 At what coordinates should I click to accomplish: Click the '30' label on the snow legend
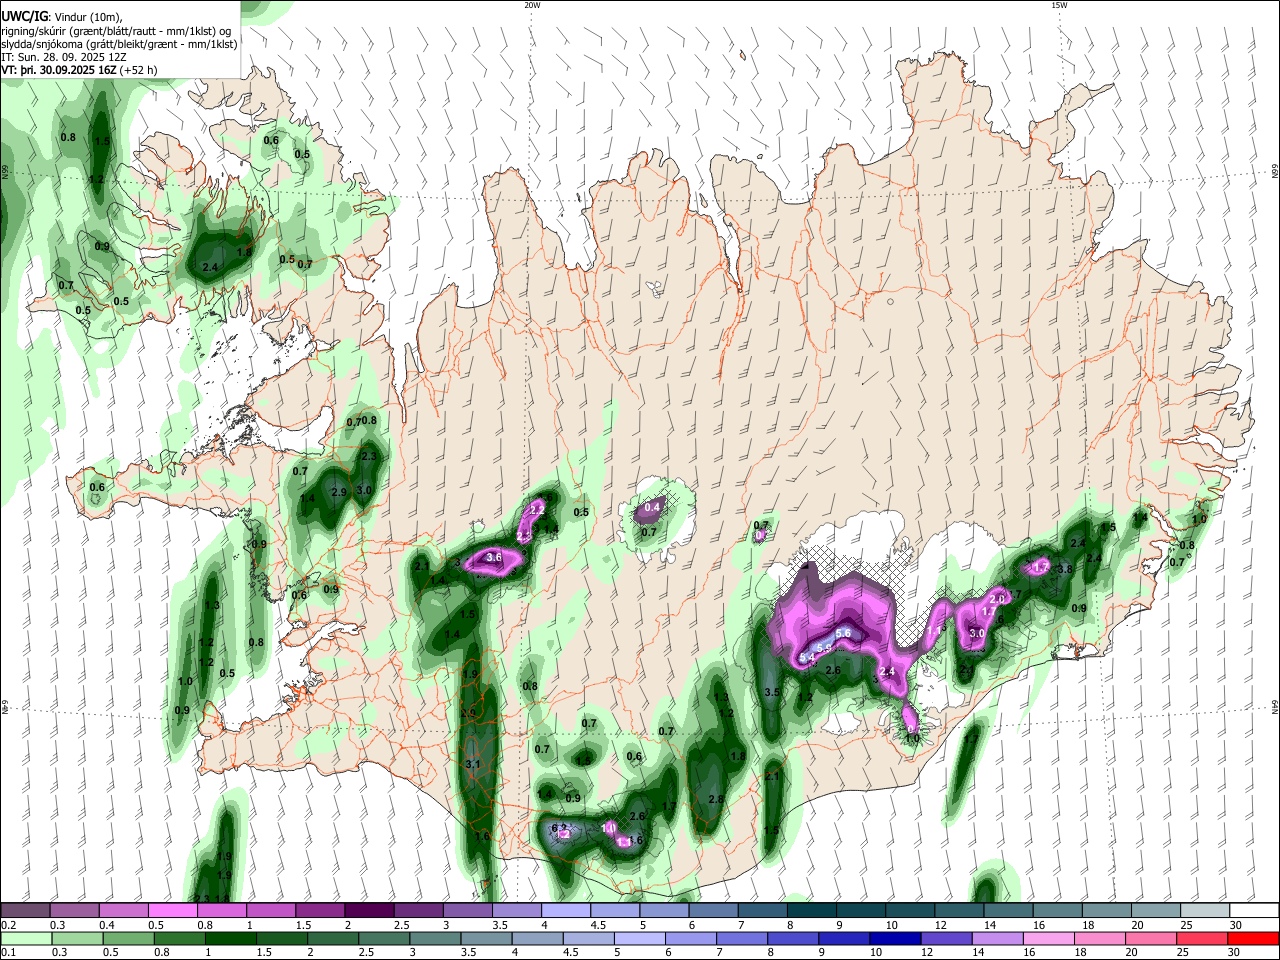click(x=1235, y=925)
